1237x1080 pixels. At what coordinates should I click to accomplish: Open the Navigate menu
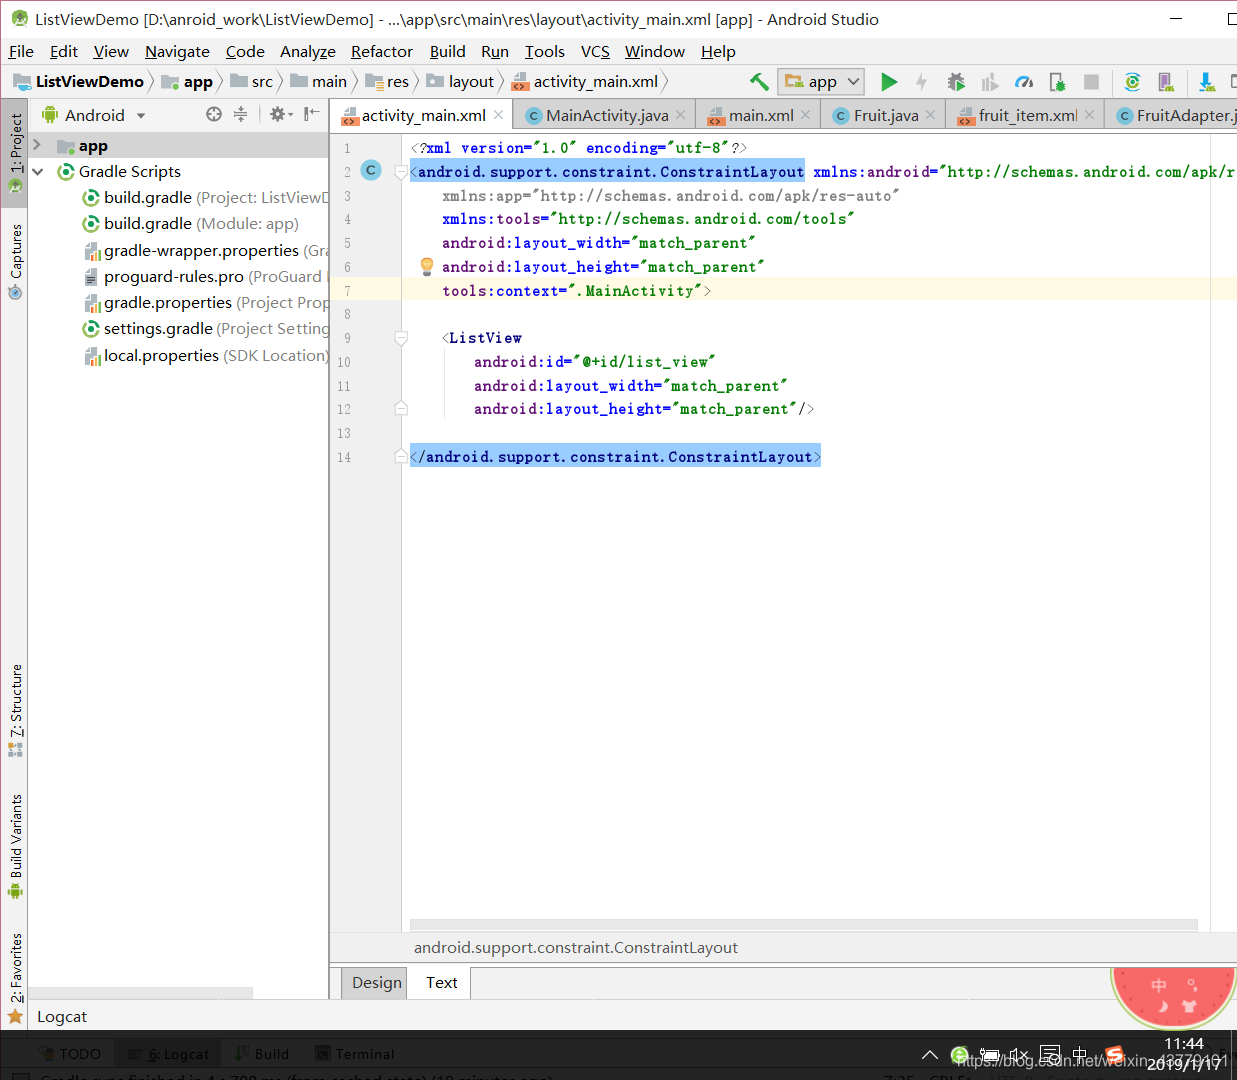(177, 52)
